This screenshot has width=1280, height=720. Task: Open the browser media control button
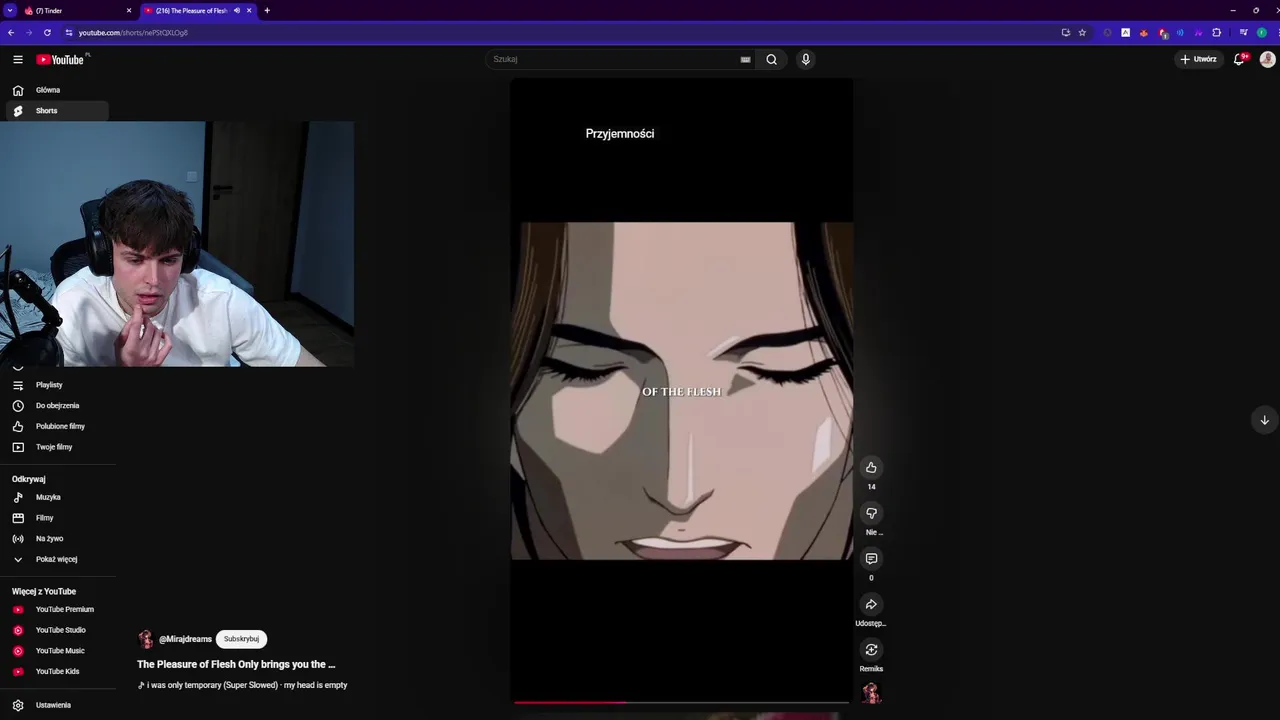coord(1244,33)
